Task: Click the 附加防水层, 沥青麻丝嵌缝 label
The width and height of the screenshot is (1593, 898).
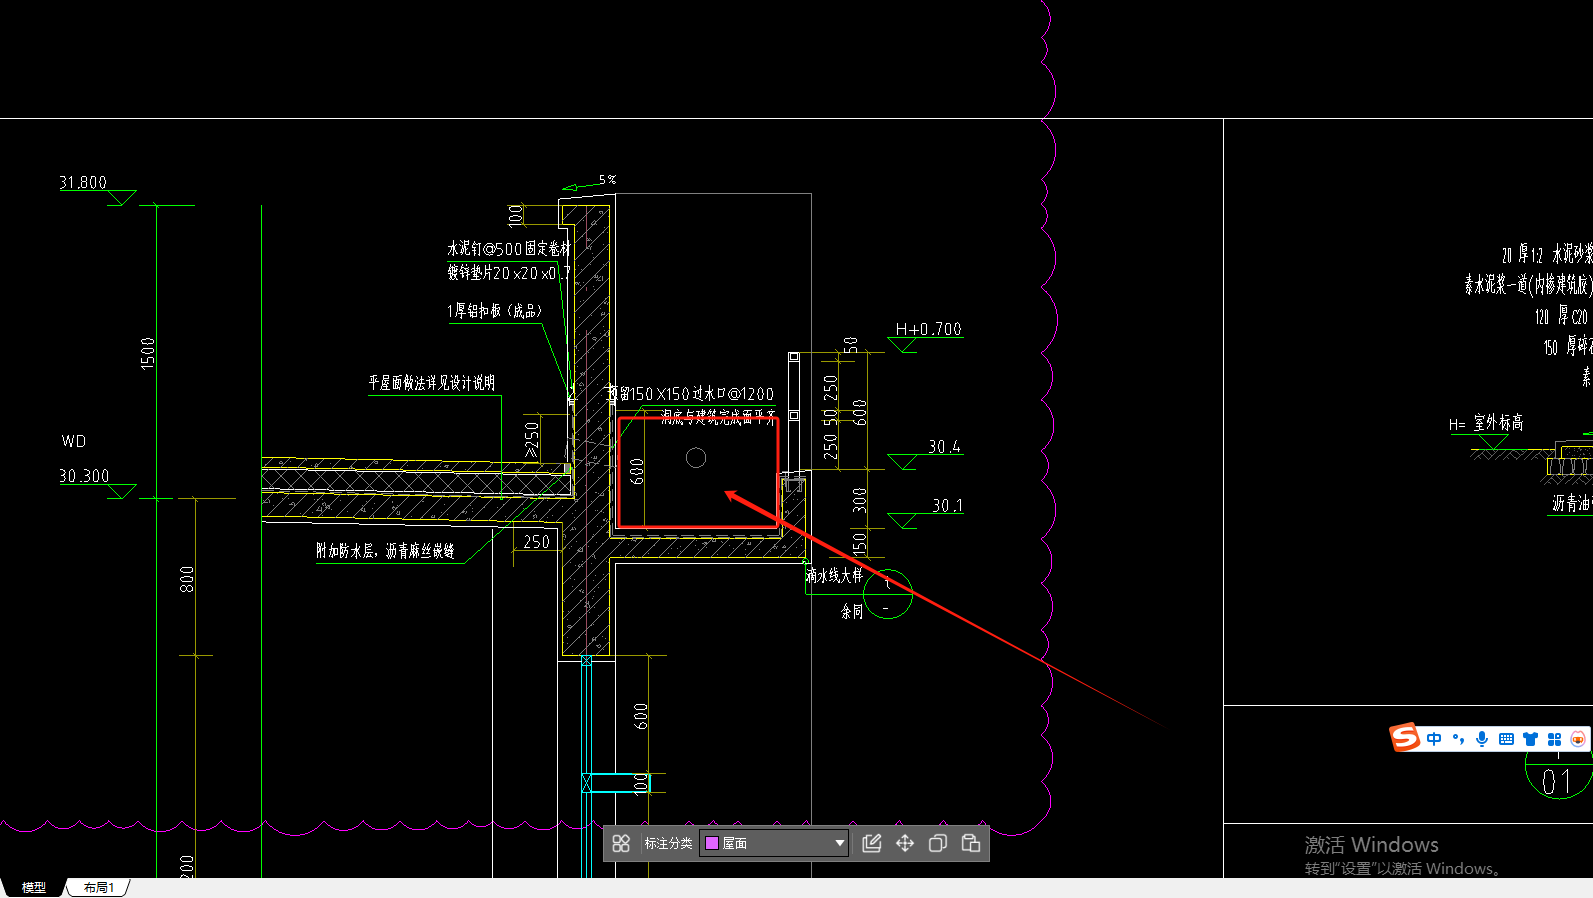Action: (385, 551)
